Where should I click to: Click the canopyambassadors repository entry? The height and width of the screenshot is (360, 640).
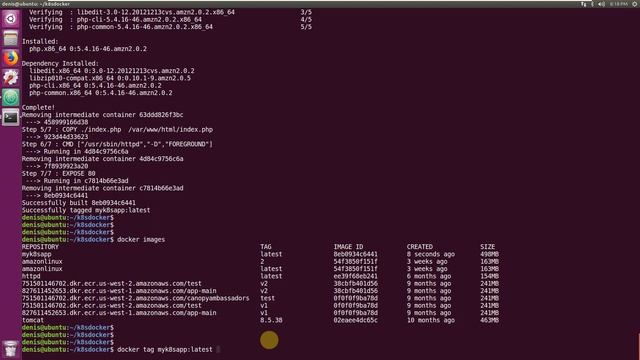(136, 298)
